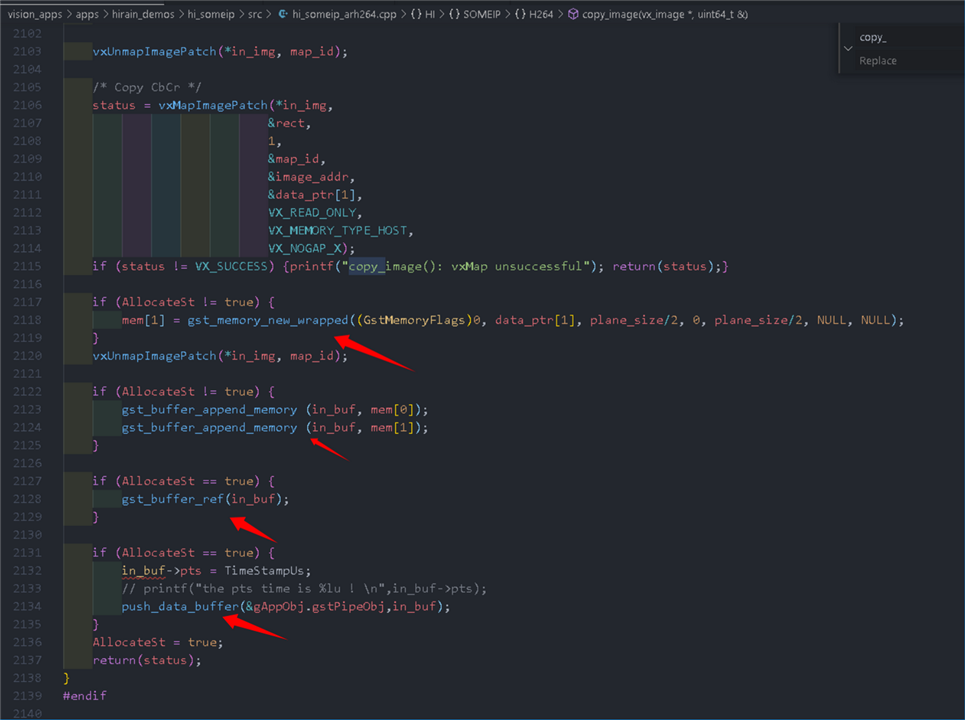
Task: Click GstMemoryFlags cast on line 2118
Action: 414,320
